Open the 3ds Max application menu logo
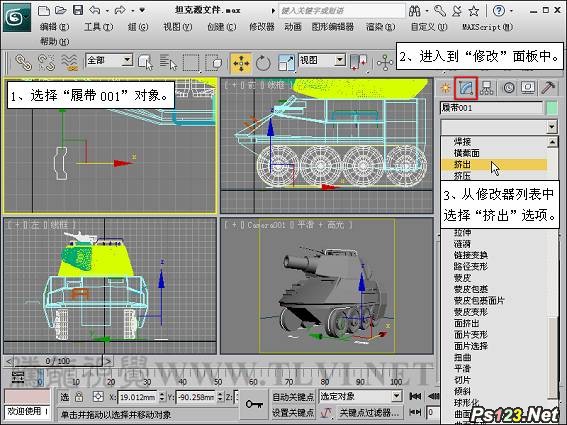 tap(17, 17)
